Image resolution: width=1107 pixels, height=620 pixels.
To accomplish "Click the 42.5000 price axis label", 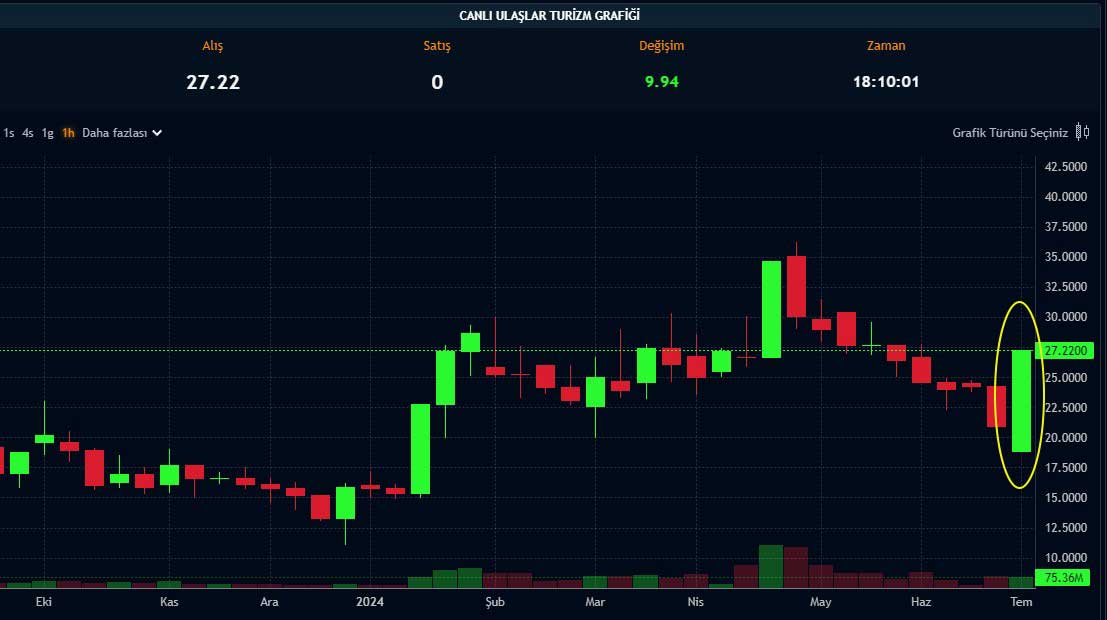I will 1065,167.
